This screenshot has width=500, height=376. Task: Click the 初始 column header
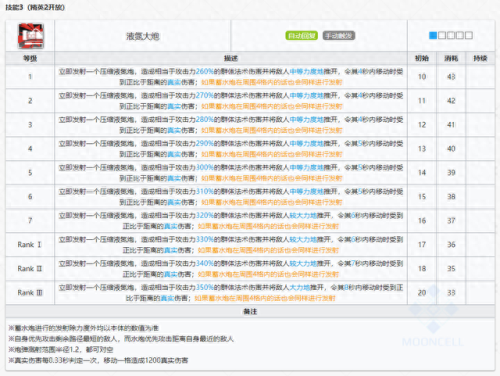pos(422,58)
